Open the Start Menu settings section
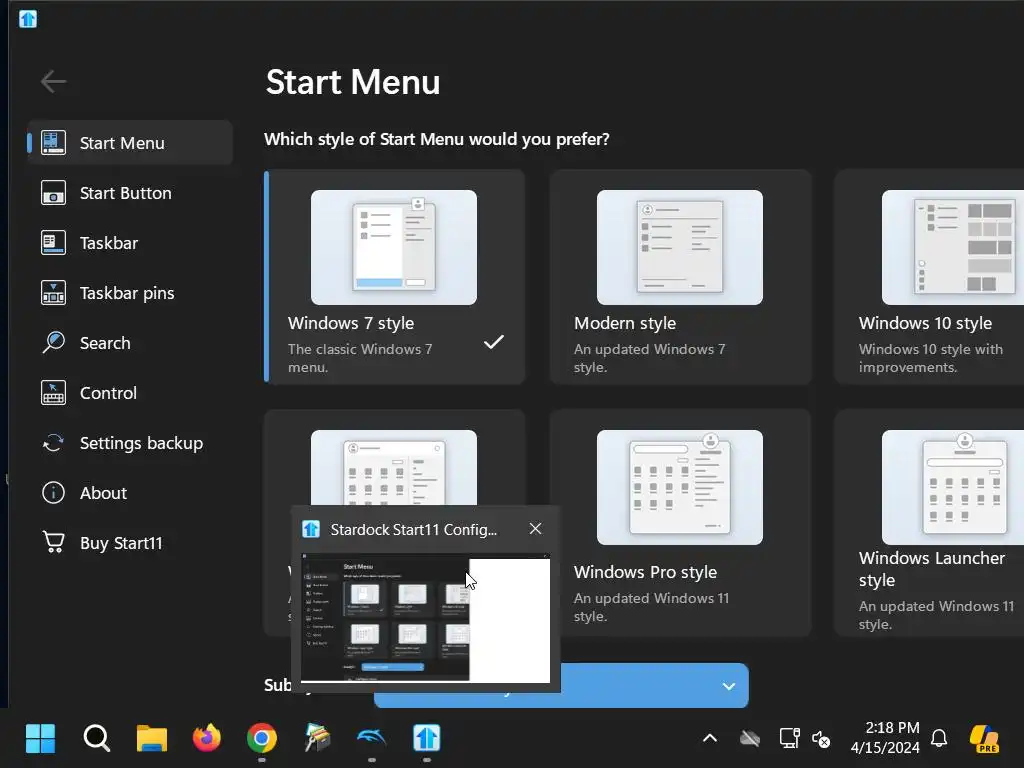This screenshot has width=1024, height=768. coord(130,142)
